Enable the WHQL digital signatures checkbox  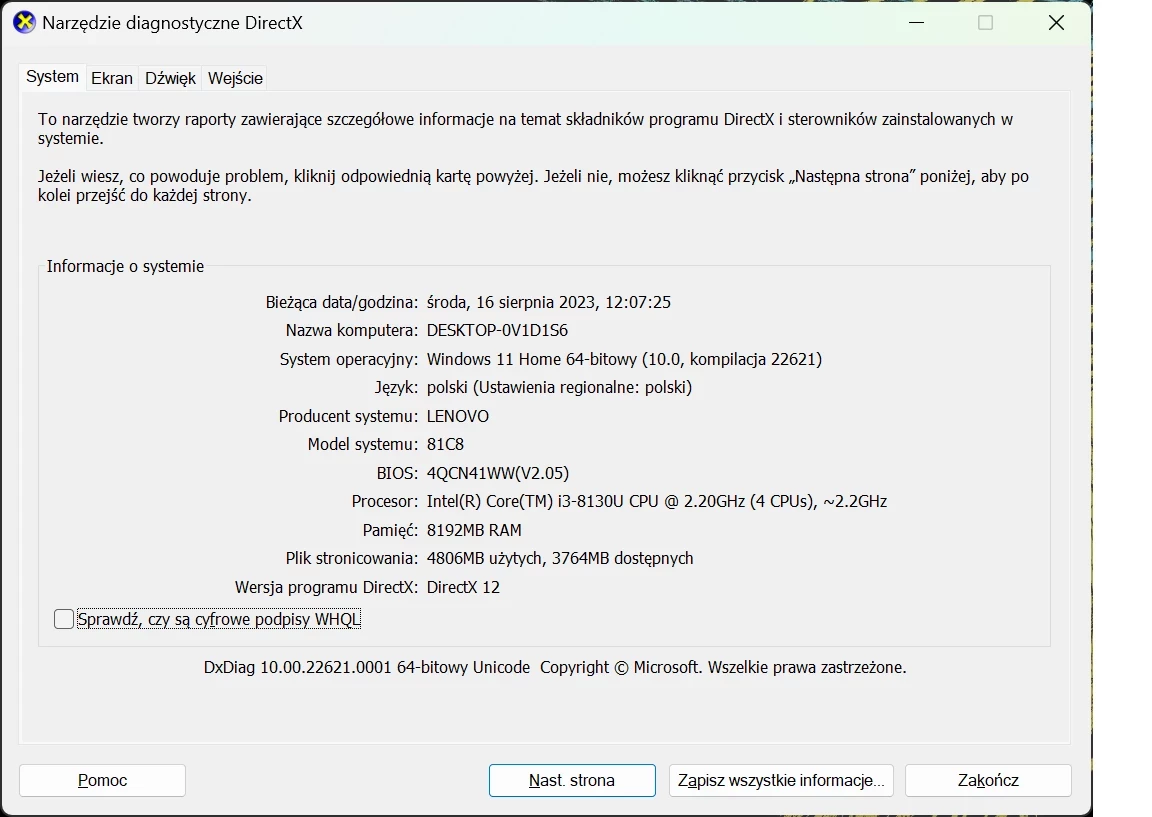64,620
